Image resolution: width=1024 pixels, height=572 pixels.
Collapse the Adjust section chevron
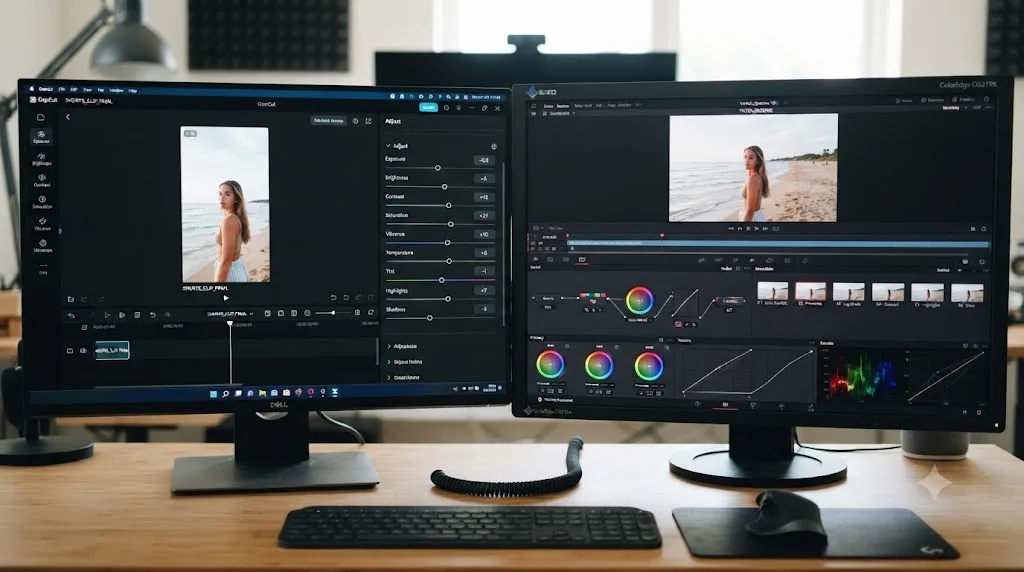point(389,146)
